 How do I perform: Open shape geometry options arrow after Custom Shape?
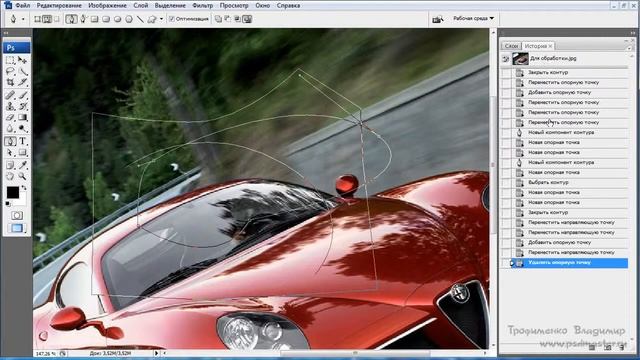pos(161,19)
